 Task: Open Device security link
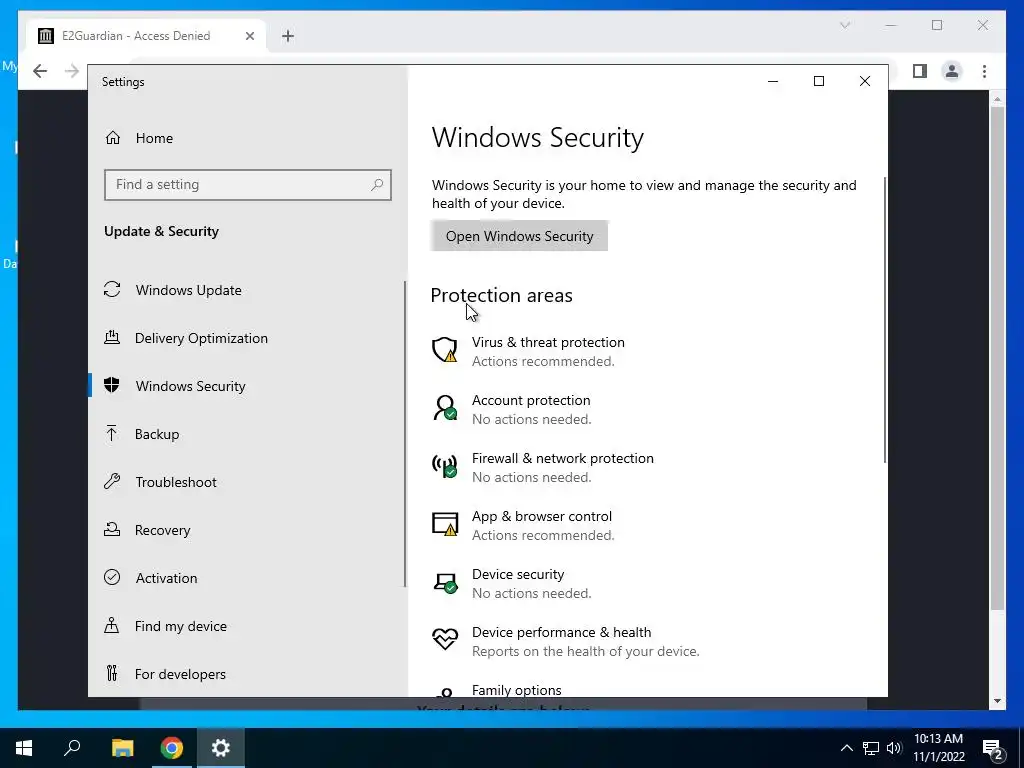point(518,574)
